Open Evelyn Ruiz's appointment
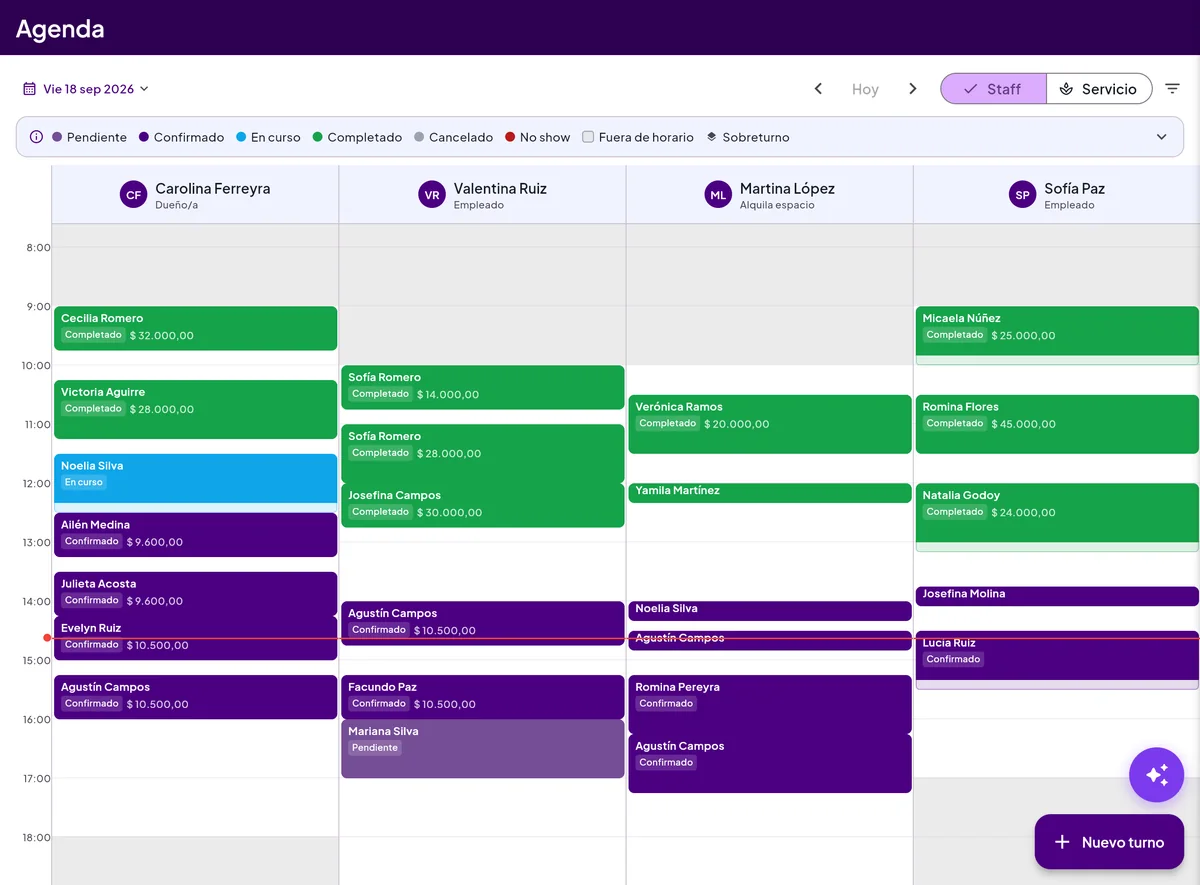 coord(196,638)
